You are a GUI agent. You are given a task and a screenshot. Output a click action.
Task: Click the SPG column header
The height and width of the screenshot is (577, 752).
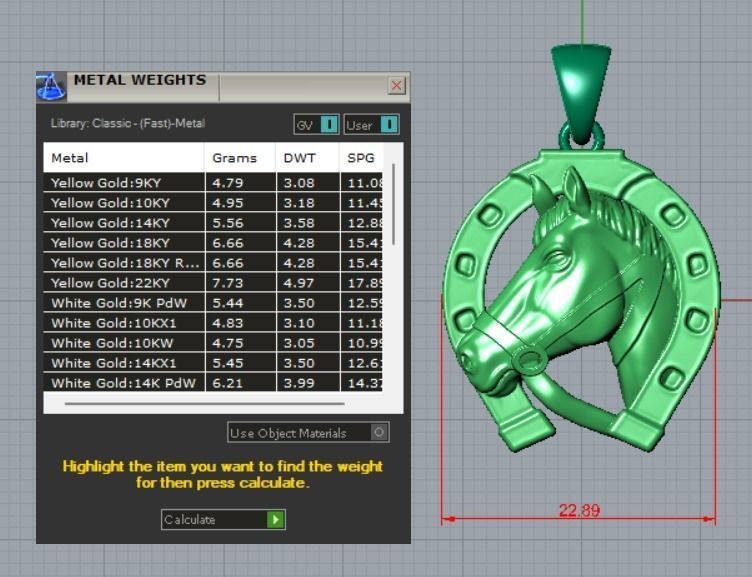[x=361, y=158]
